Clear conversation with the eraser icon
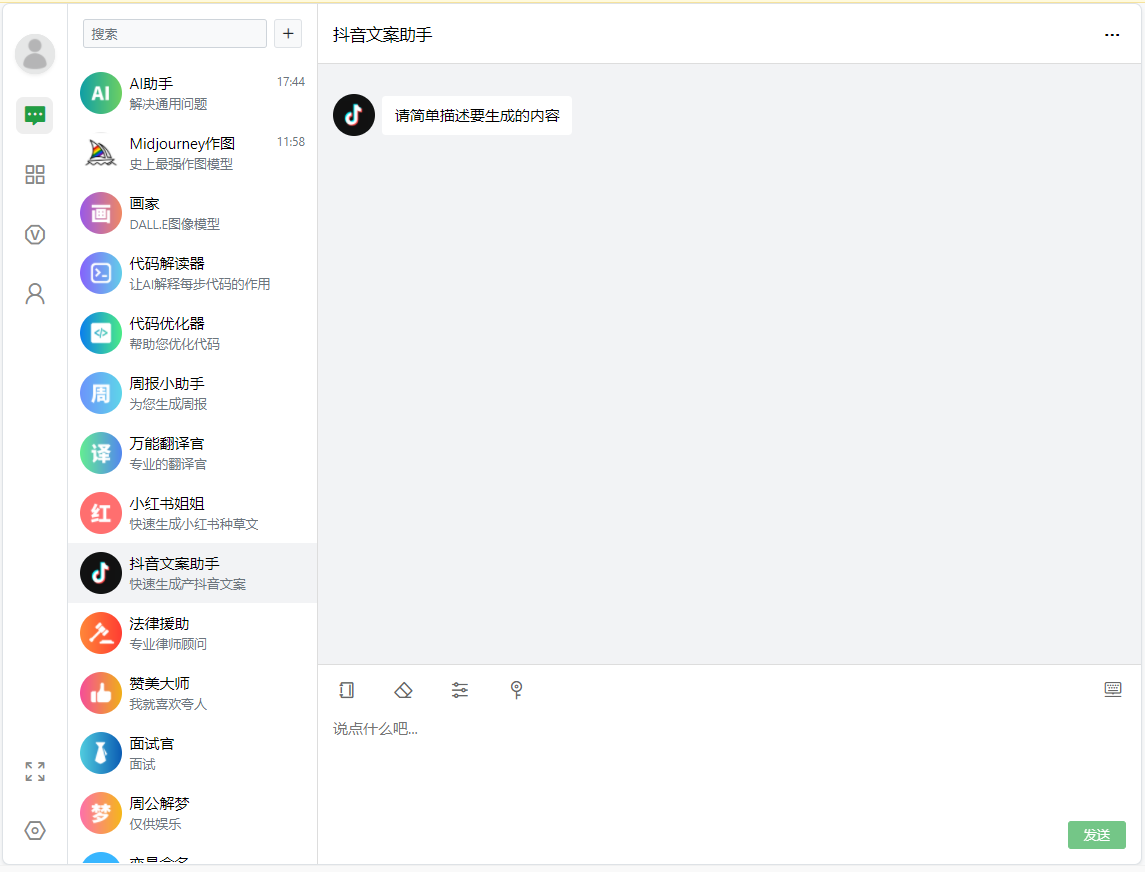1145x872 pixels. click(x=403, y=690)
